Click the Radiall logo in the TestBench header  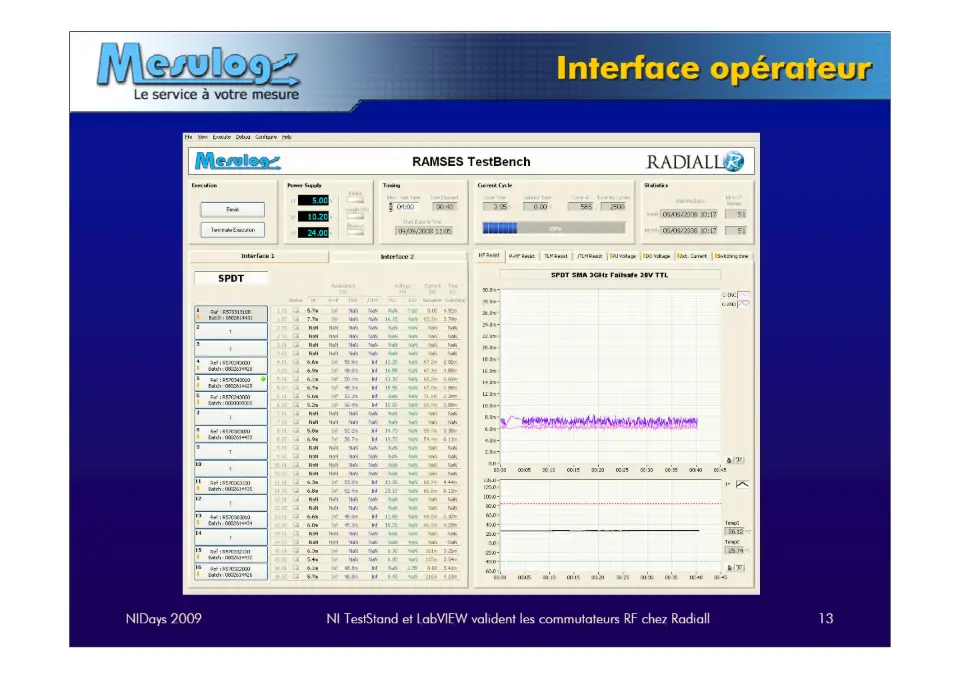pos(695,162)
